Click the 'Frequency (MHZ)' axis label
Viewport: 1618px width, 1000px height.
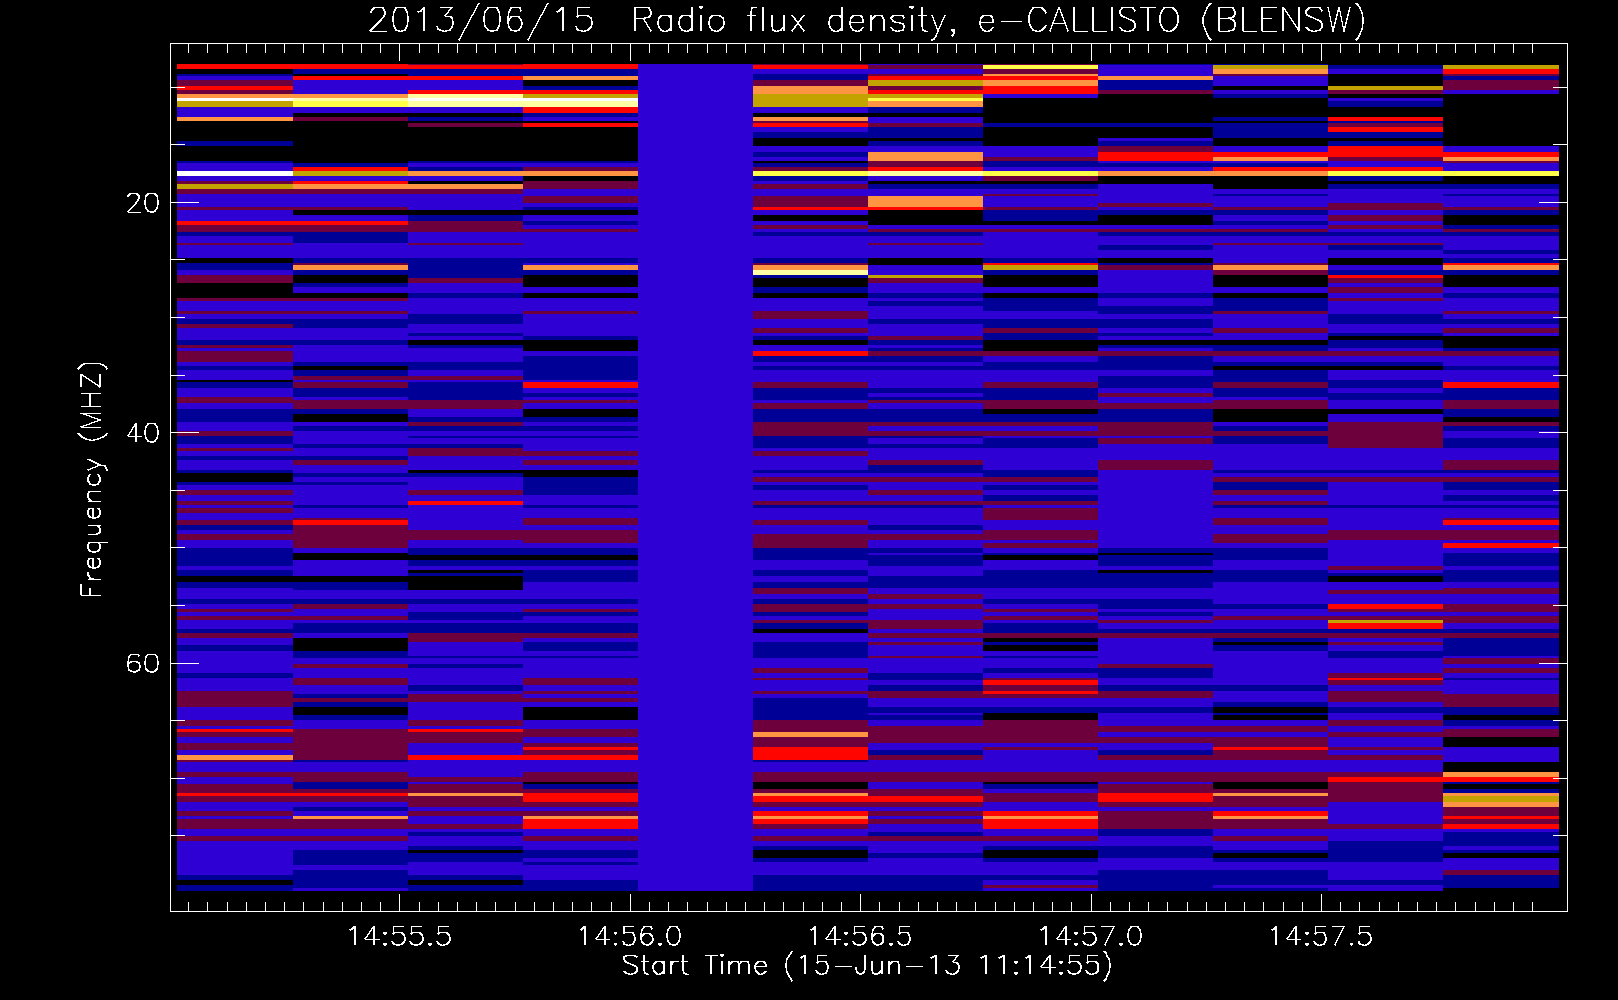(x=92, y=480)
